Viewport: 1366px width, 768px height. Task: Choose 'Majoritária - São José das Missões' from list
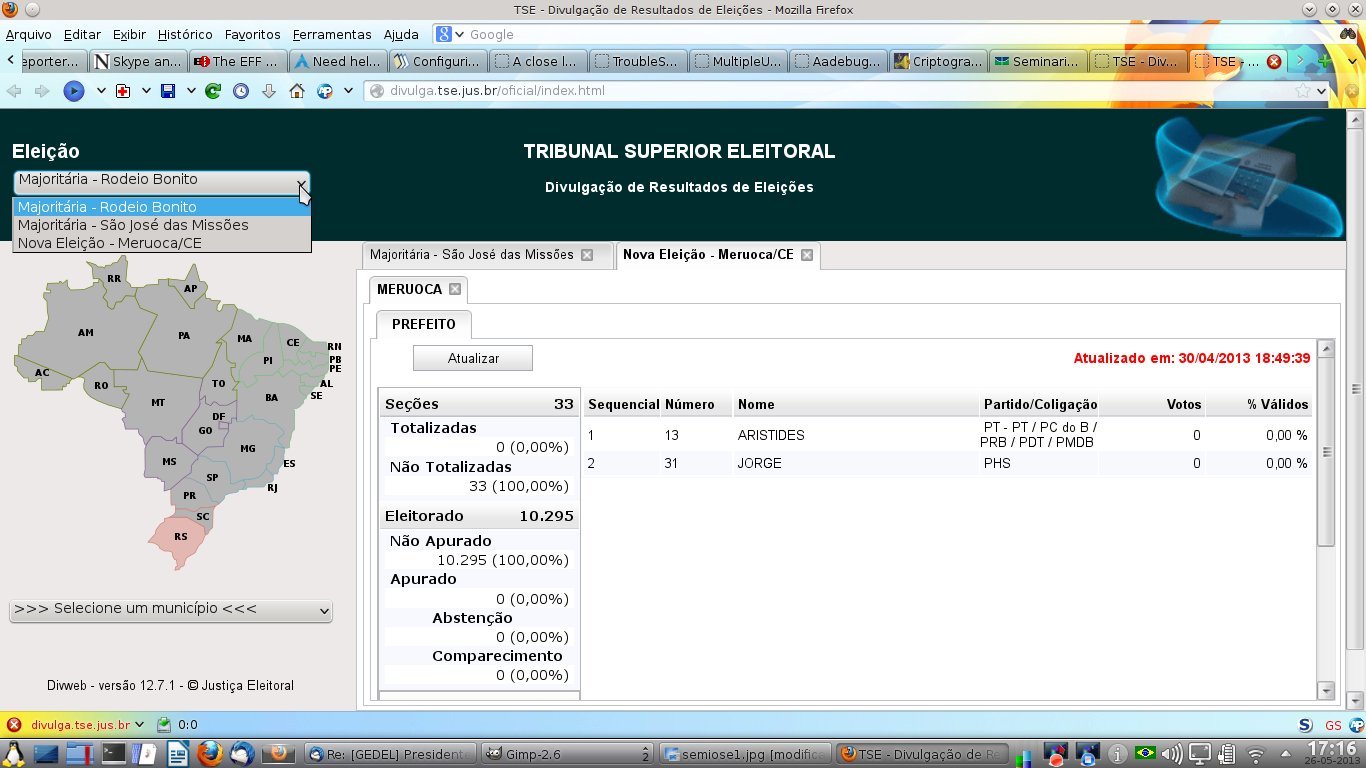[133, 225]
